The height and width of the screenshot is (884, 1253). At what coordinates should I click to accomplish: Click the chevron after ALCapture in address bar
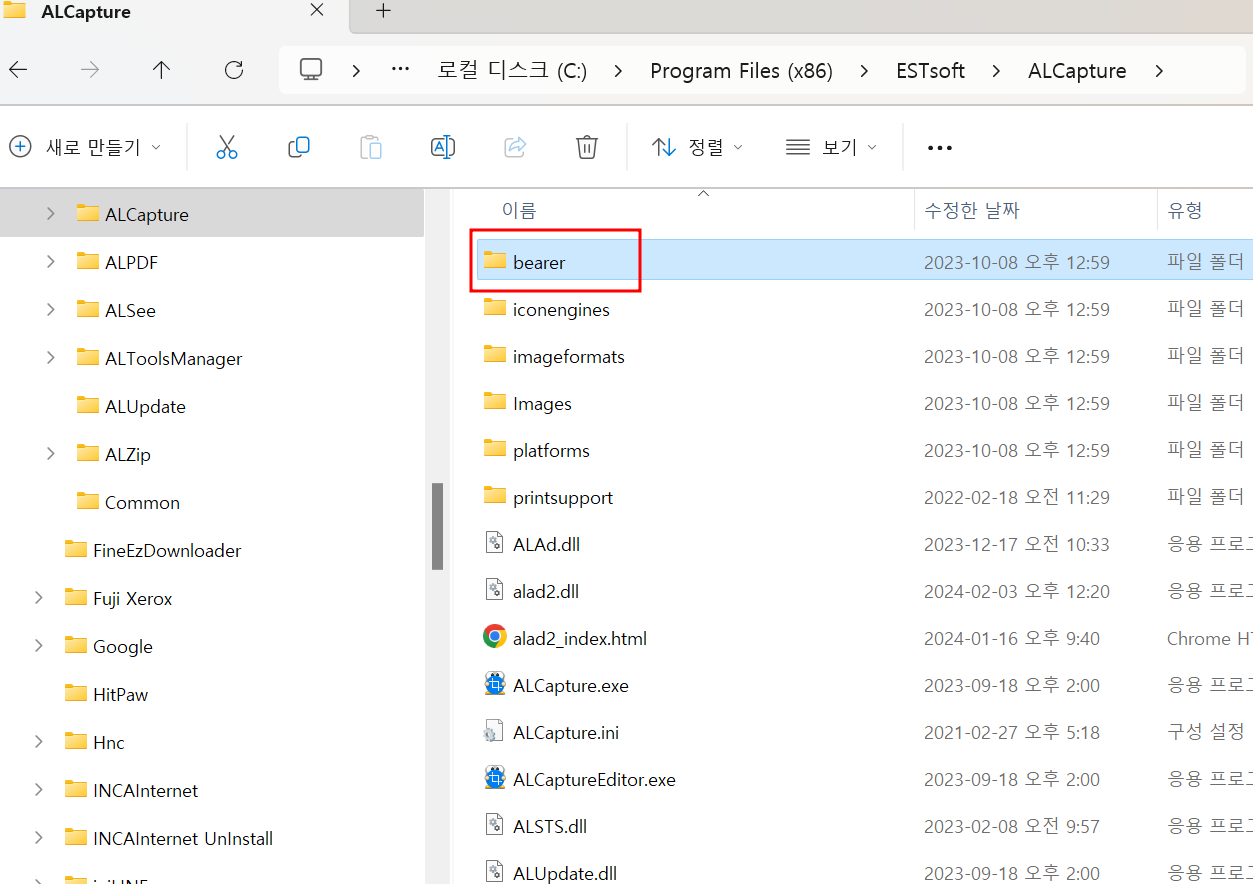tap(1159, 71)
